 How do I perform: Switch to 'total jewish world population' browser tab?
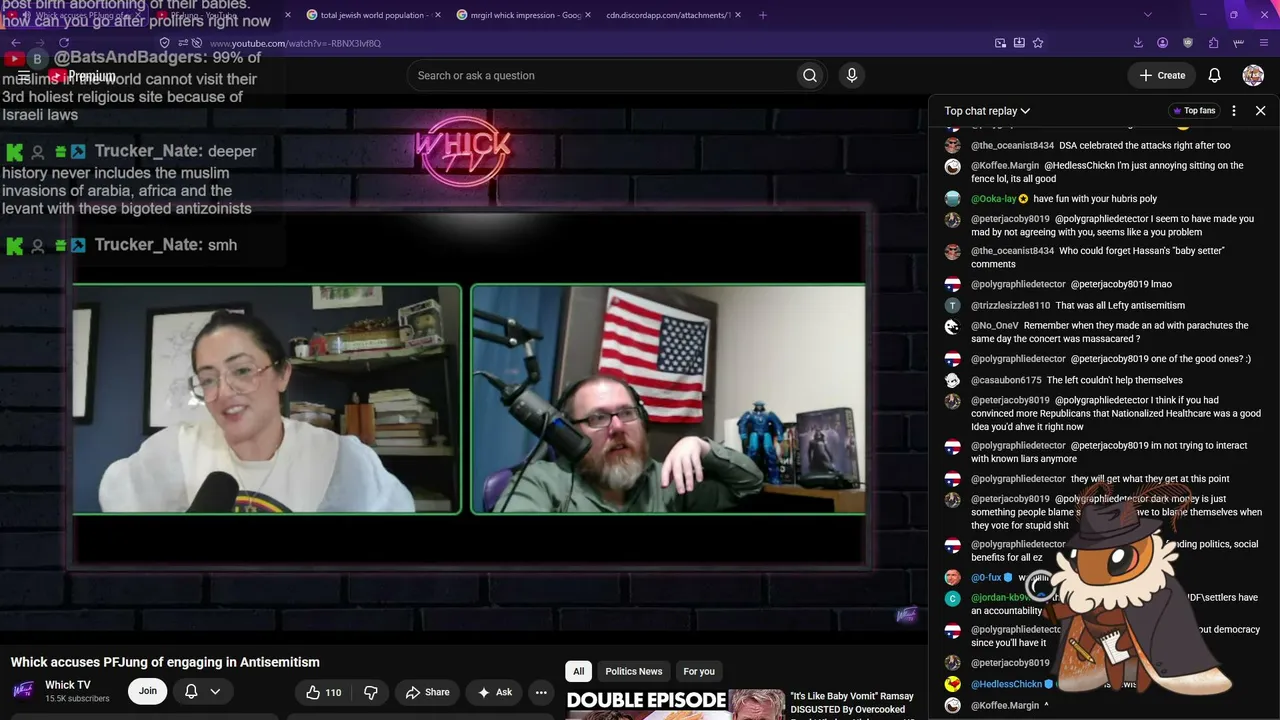[x=366, y=15]
